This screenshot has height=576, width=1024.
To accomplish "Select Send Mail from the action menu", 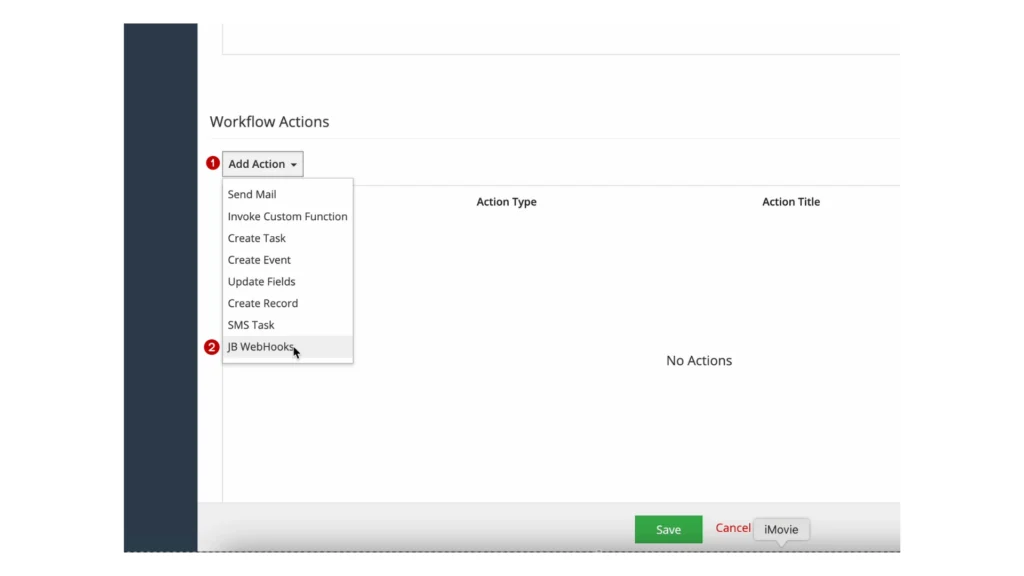I will tap(252, 194).
